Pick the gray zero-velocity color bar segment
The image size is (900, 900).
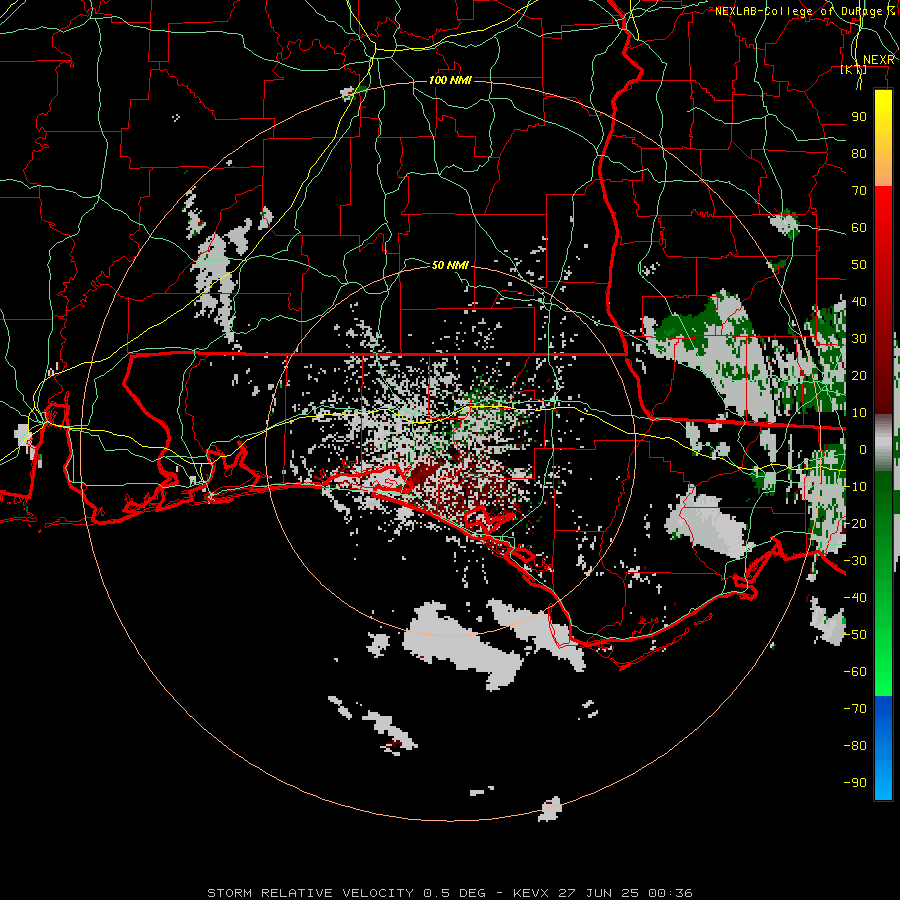point(883,443)
